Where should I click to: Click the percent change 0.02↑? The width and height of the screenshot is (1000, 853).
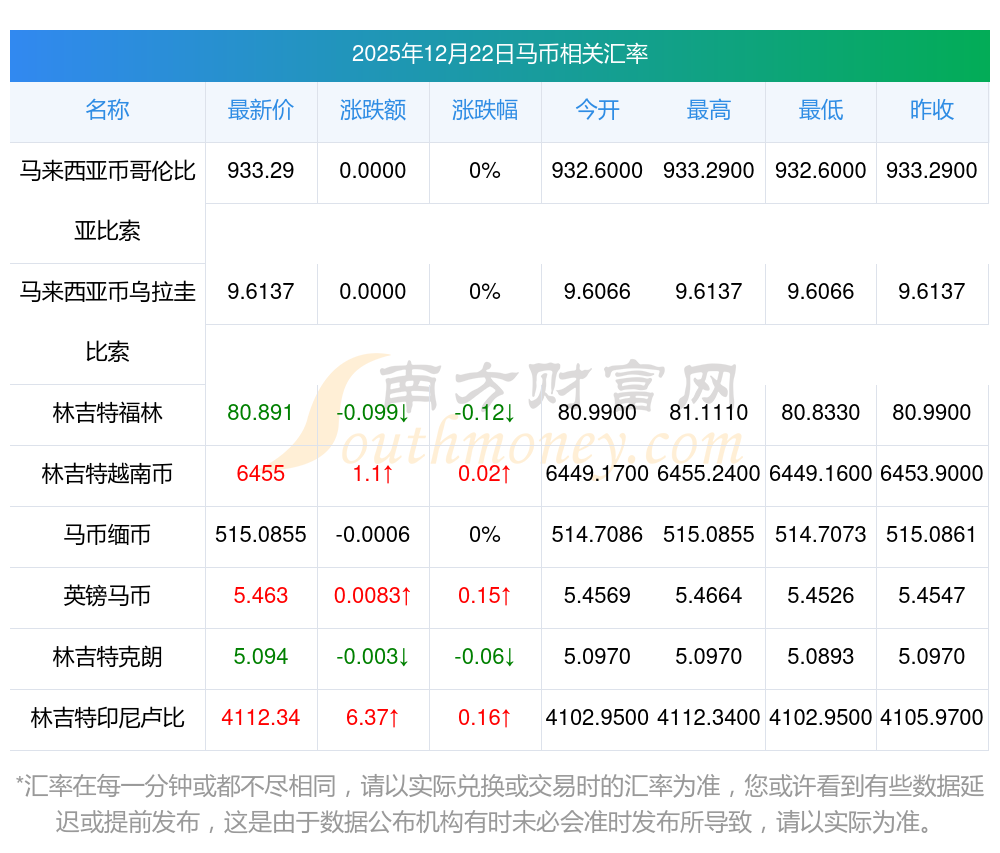(x=485, y=474)
